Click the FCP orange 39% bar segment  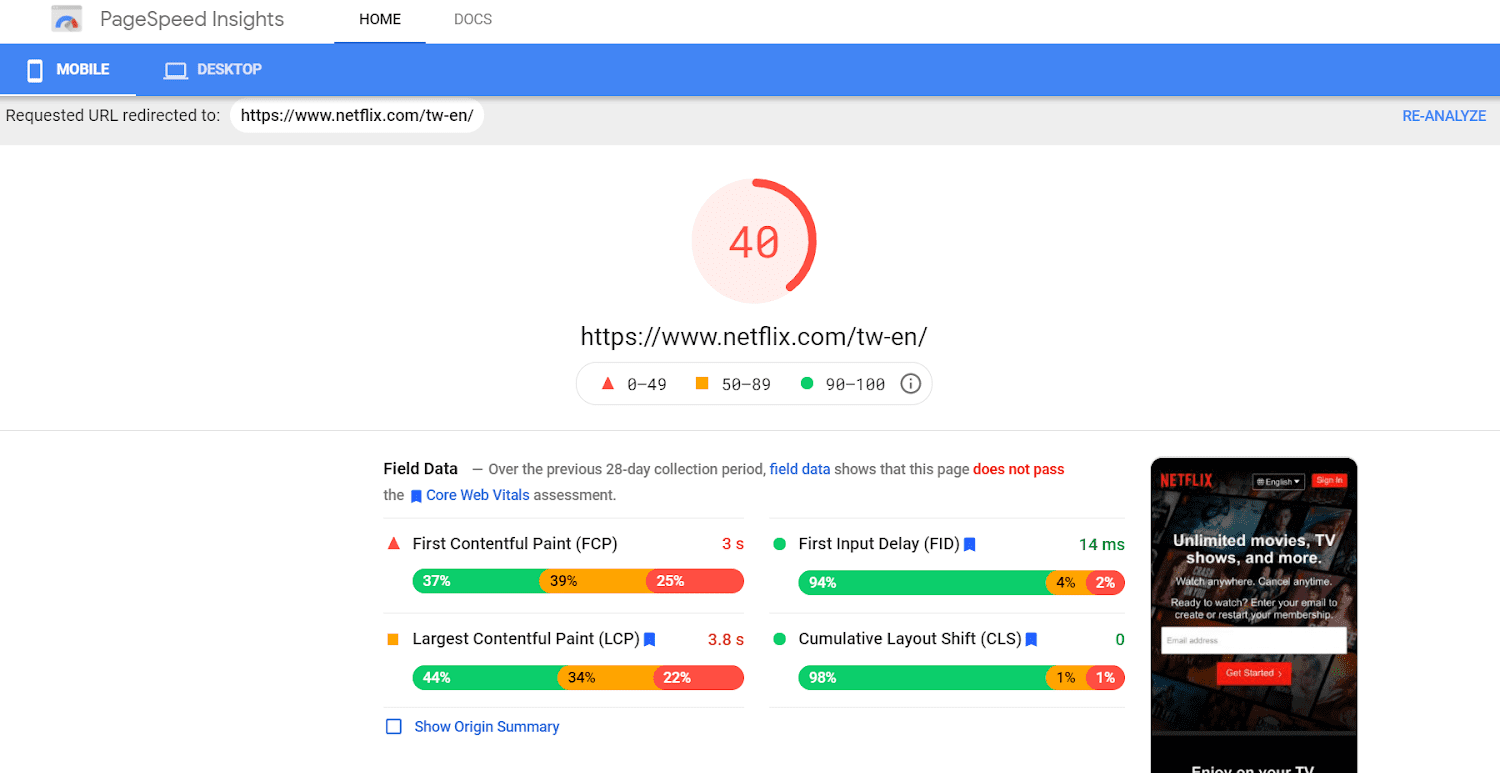click(593, 581)
